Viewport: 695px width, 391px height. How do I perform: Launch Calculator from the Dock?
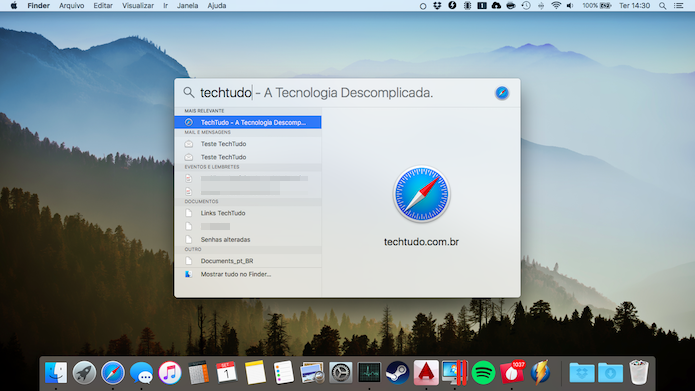click(x=198, y=372)
